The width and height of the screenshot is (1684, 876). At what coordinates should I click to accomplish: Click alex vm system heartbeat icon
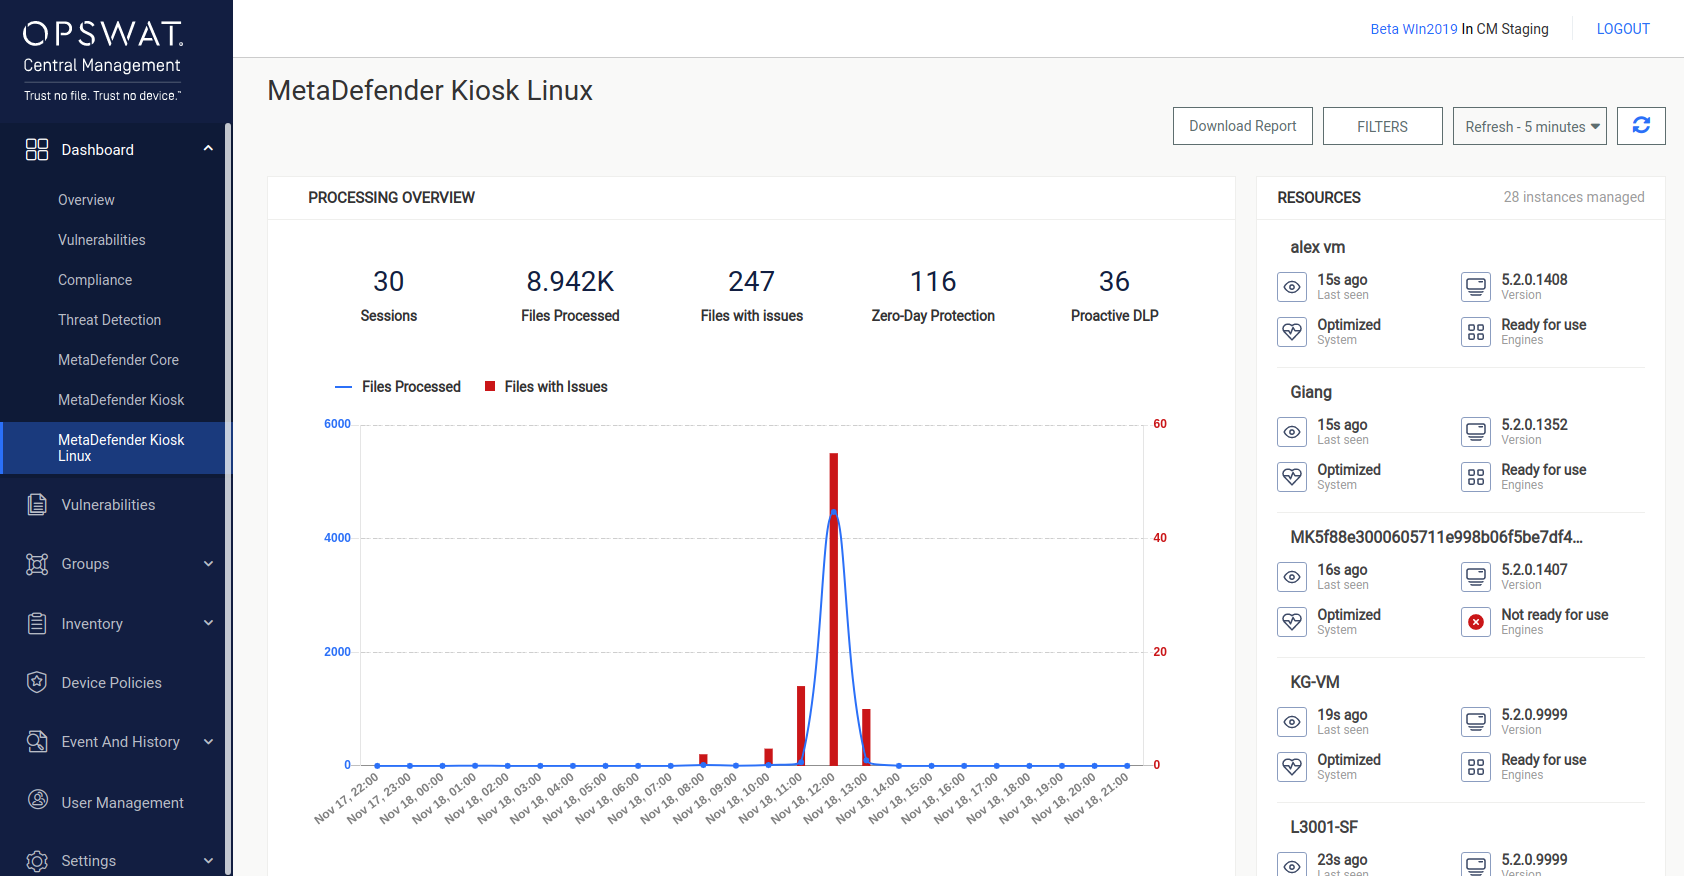tap(1292, 332)
